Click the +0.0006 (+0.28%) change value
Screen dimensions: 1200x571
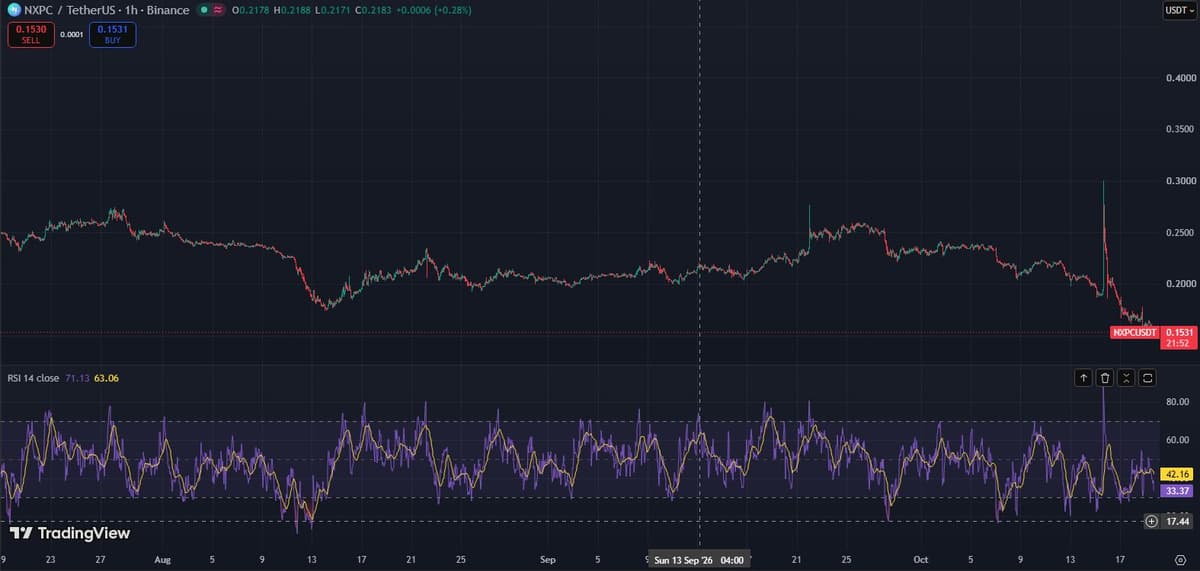coord(435,10)
